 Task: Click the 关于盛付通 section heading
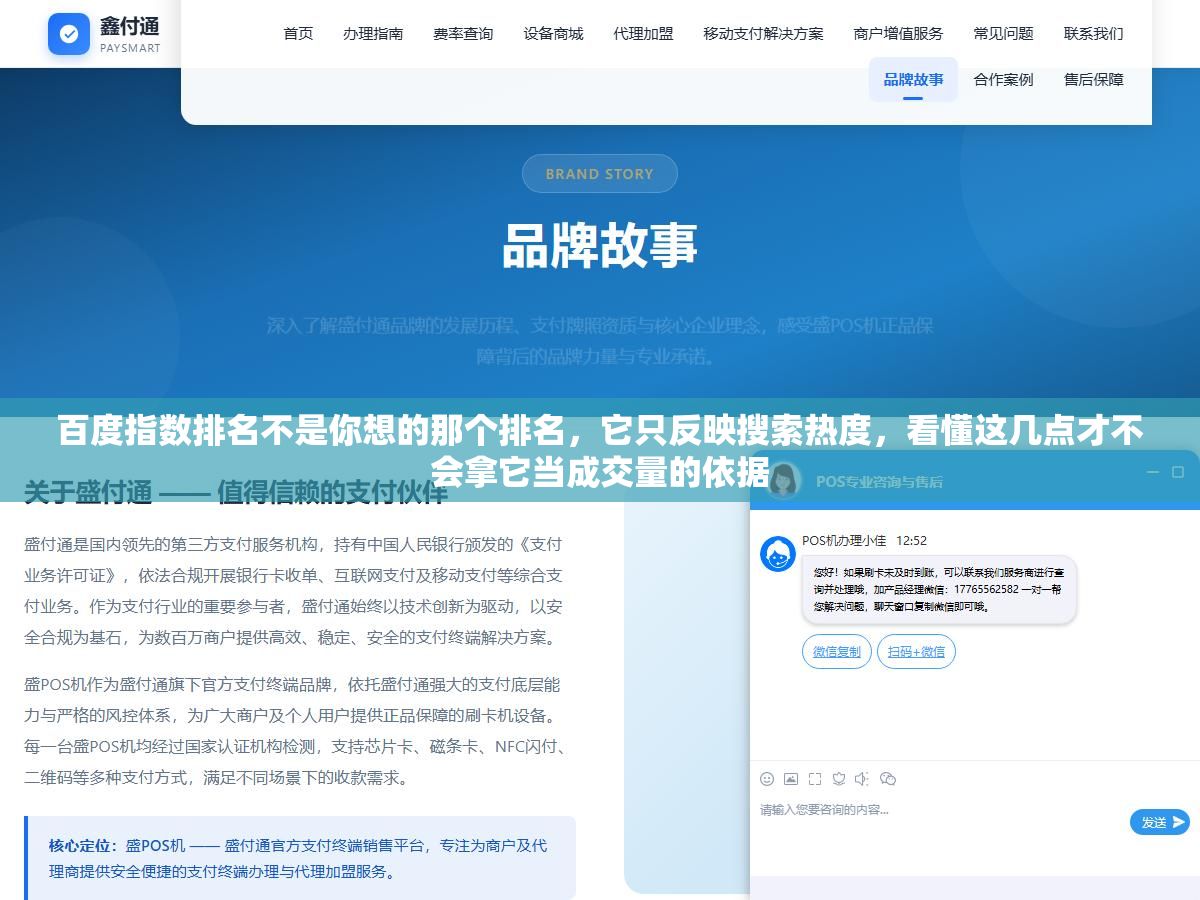pos(236,492)
